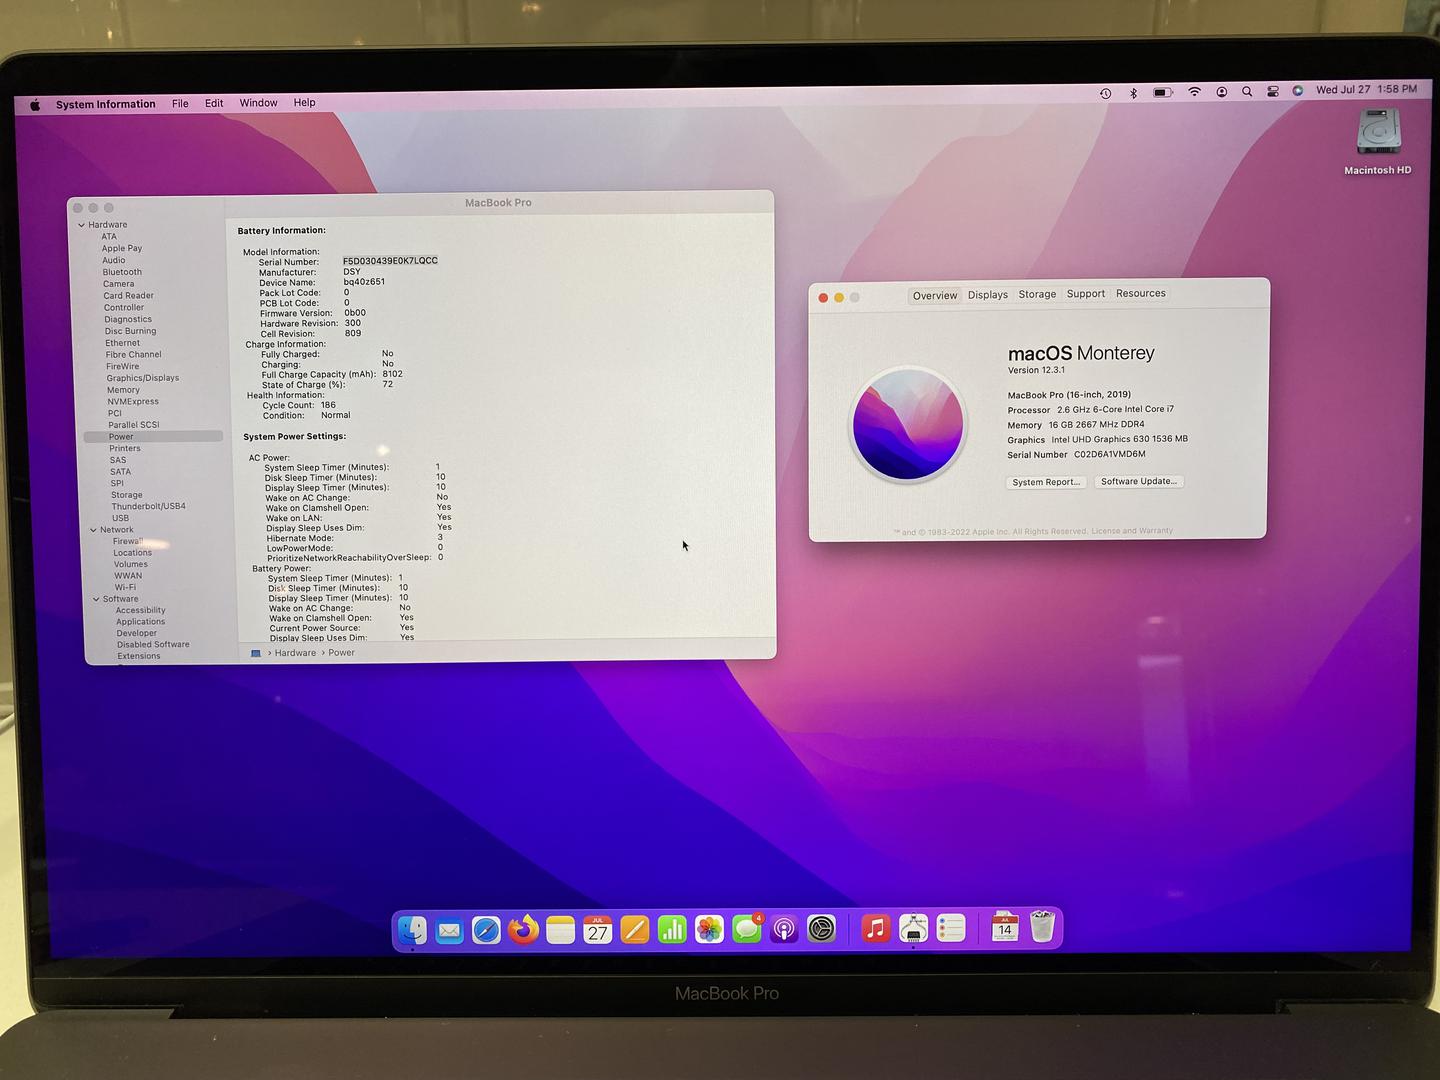
Task: Open the System Information app menu
Action: (105, 104)
